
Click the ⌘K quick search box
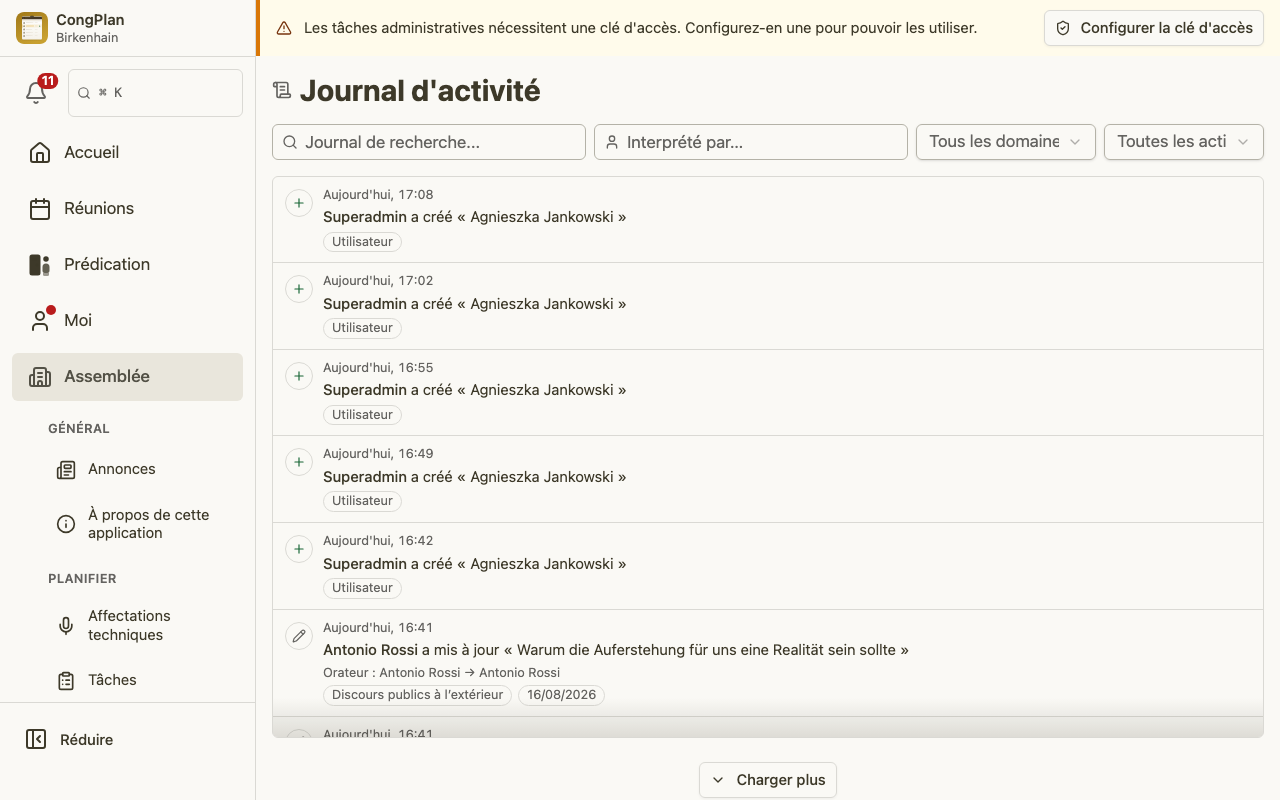[155, 93]
